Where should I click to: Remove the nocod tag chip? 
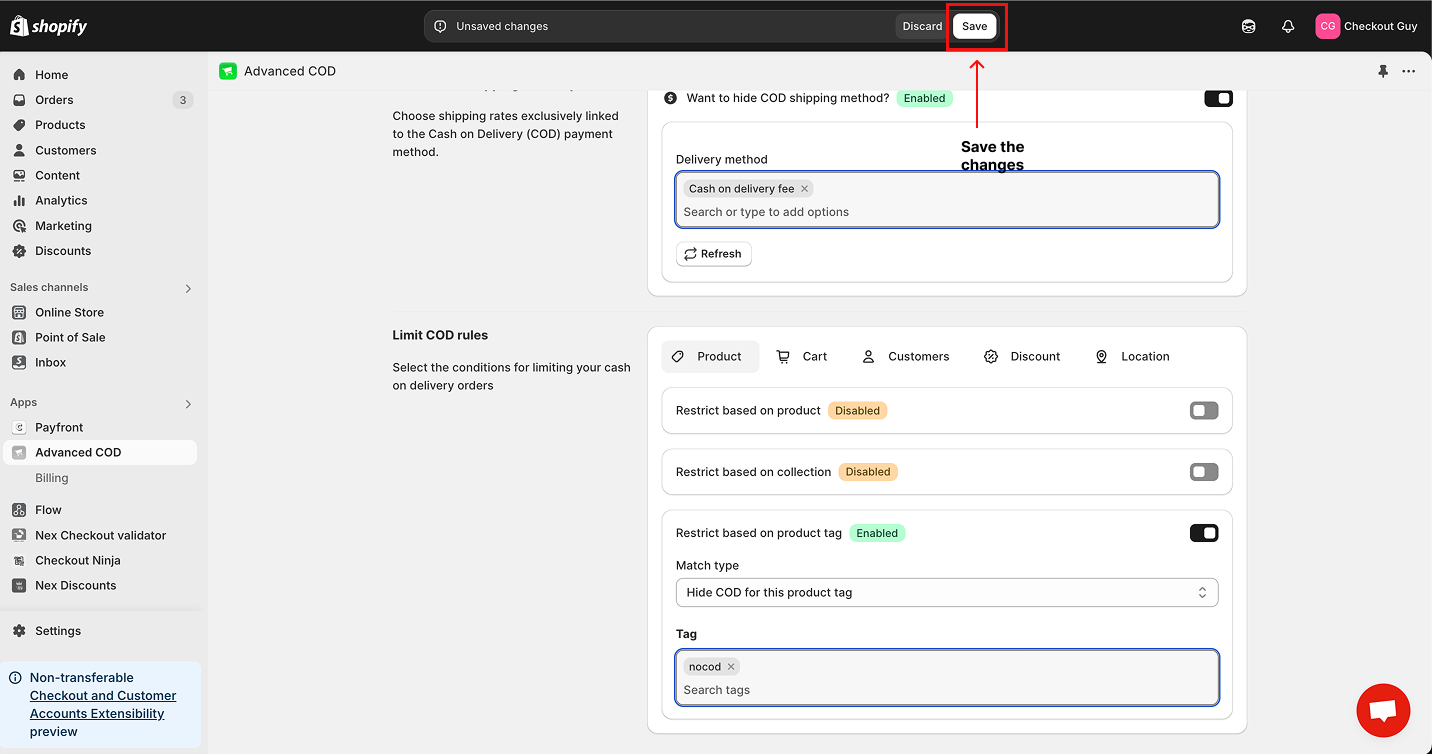click(731, 667)
